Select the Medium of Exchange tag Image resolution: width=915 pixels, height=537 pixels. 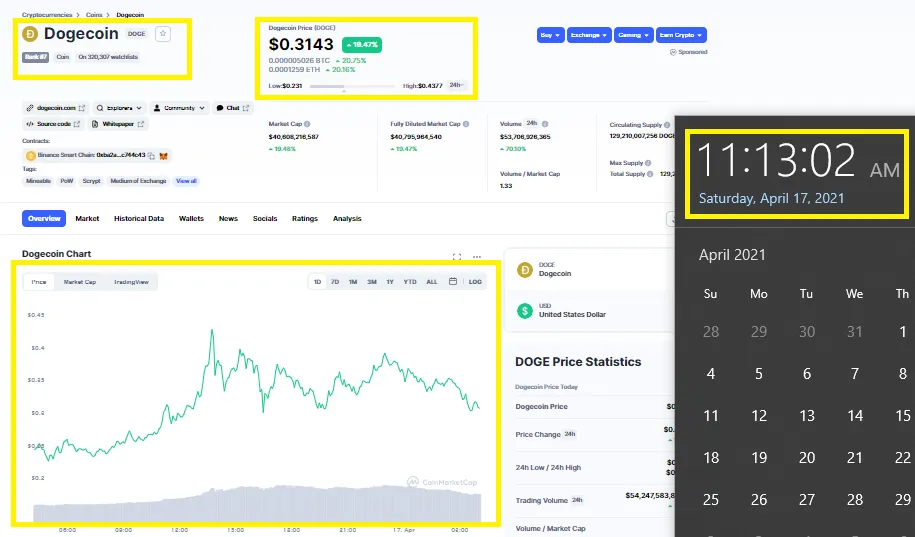click(x=138, y=181)
